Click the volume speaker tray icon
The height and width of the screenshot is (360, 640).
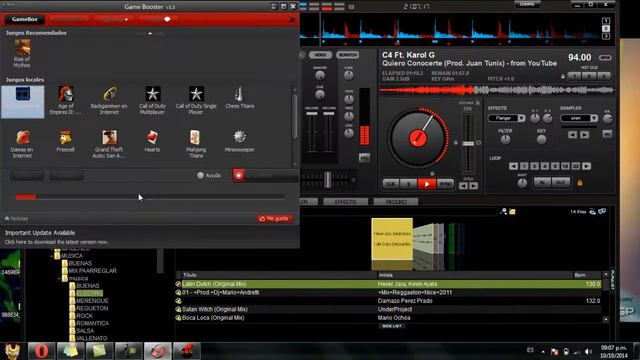(588, 351)
